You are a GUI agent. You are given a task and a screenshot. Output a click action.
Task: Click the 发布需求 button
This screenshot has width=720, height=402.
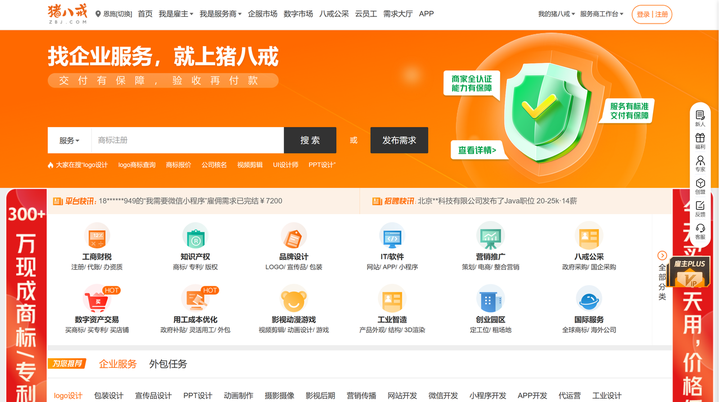pos(399,140)
